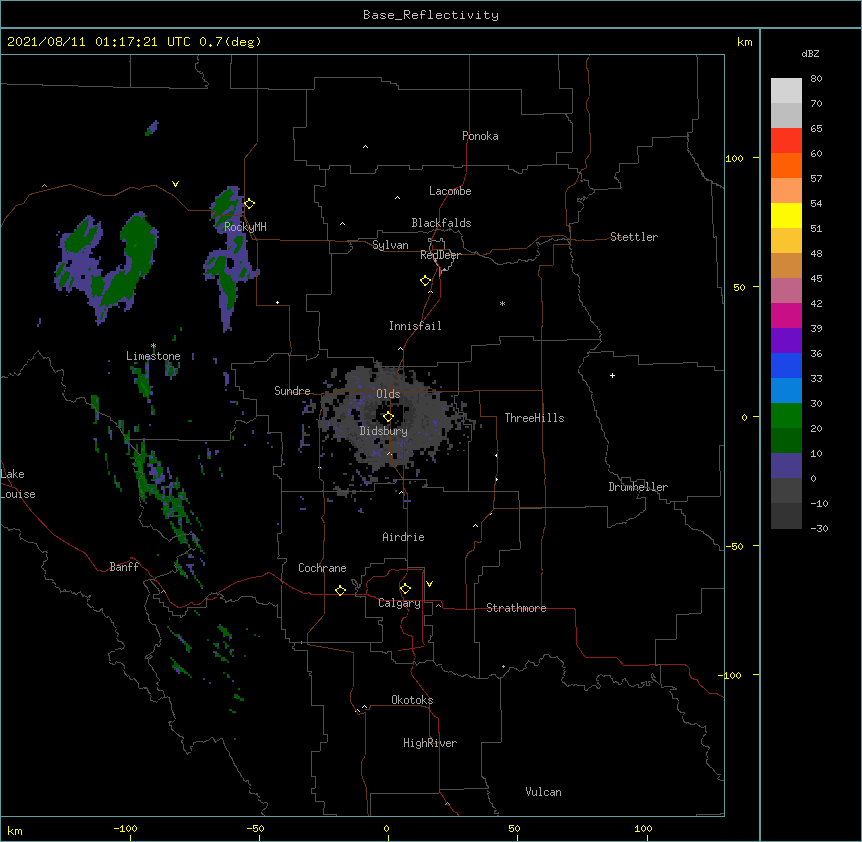The image size is (862, 842).
Task: Click the Base_Reflectivity title
Action: [x=431, y=15]
